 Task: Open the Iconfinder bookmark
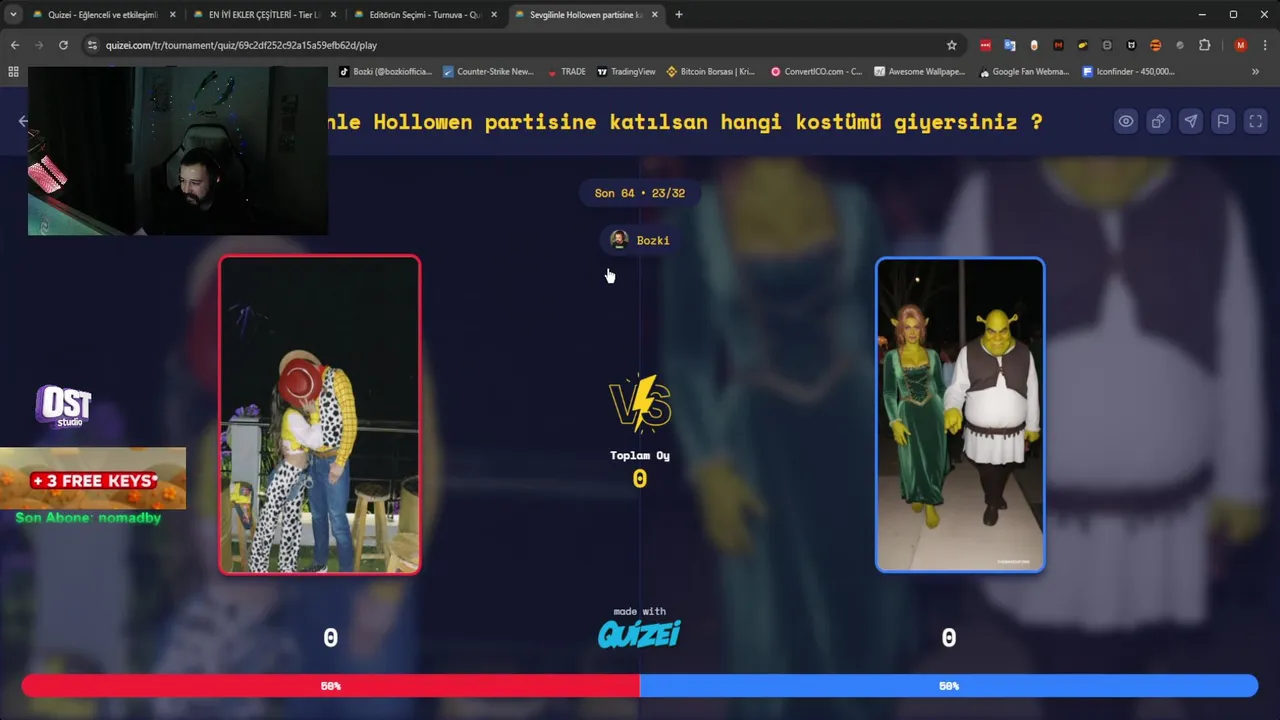point(1128,72)
